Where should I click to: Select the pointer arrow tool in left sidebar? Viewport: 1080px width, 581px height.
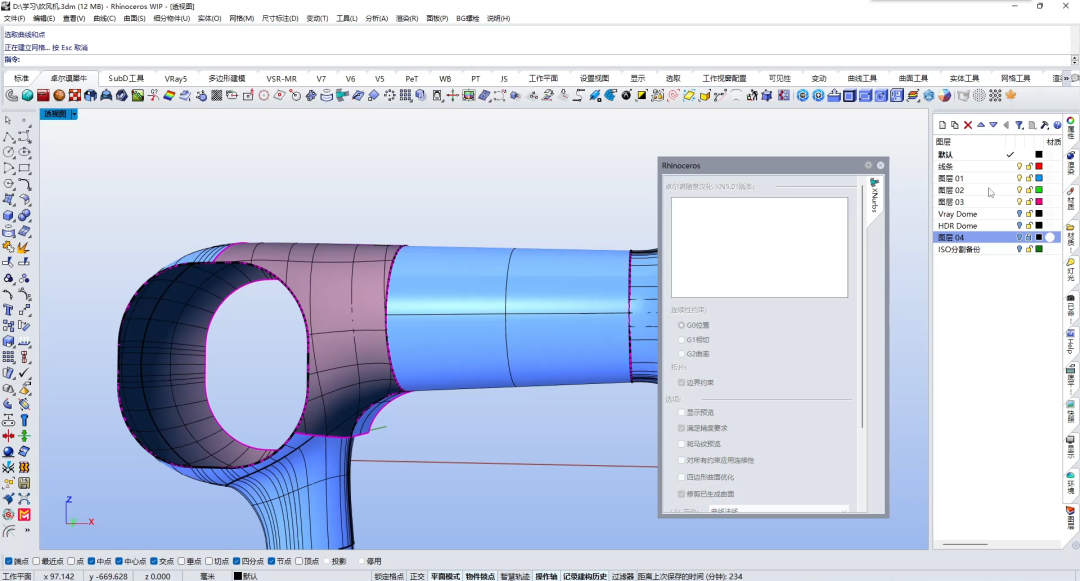point(8,120)
